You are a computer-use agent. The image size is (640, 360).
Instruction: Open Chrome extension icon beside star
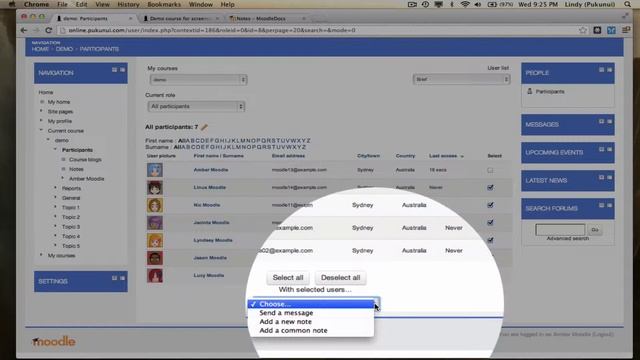pyautogui.click(x=597, y=30)
